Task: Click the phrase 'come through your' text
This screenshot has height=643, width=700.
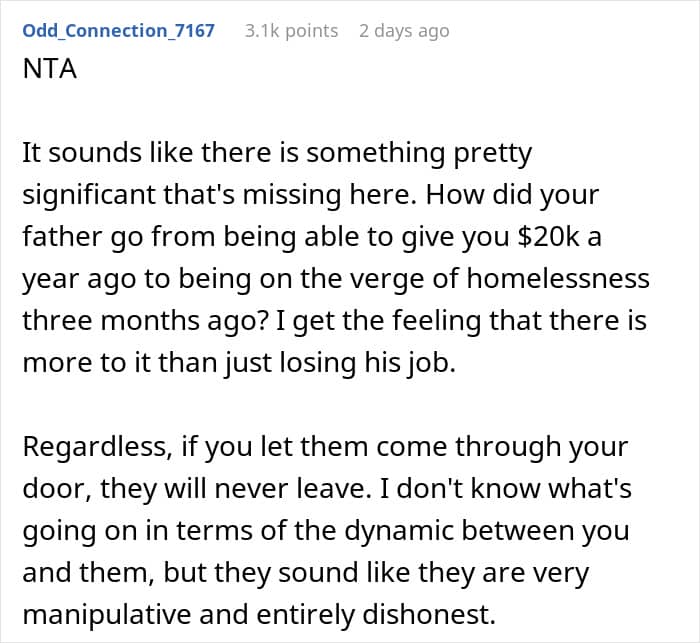Action: (502, 447)
